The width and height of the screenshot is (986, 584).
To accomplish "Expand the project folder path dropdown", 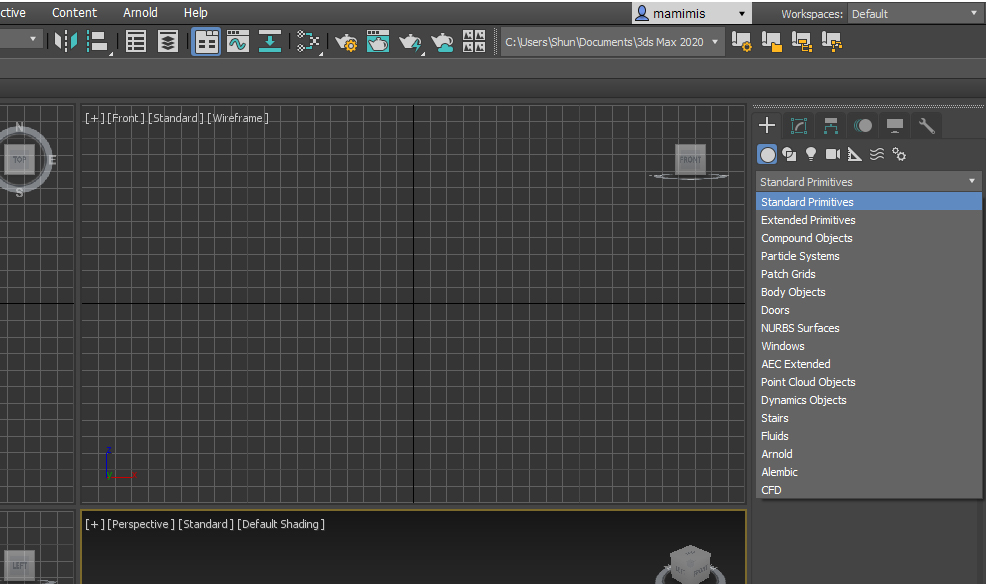I will 714,42.
